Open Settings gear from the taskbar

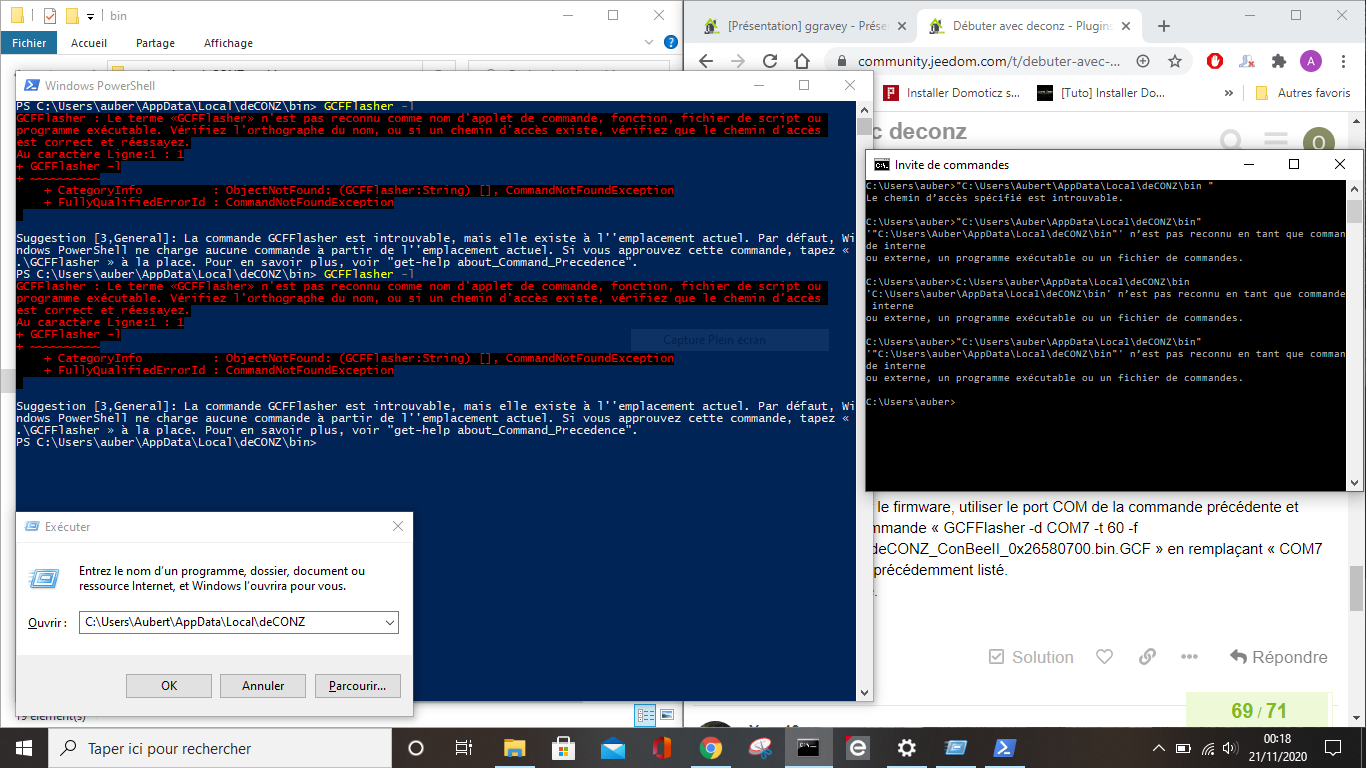906,748
